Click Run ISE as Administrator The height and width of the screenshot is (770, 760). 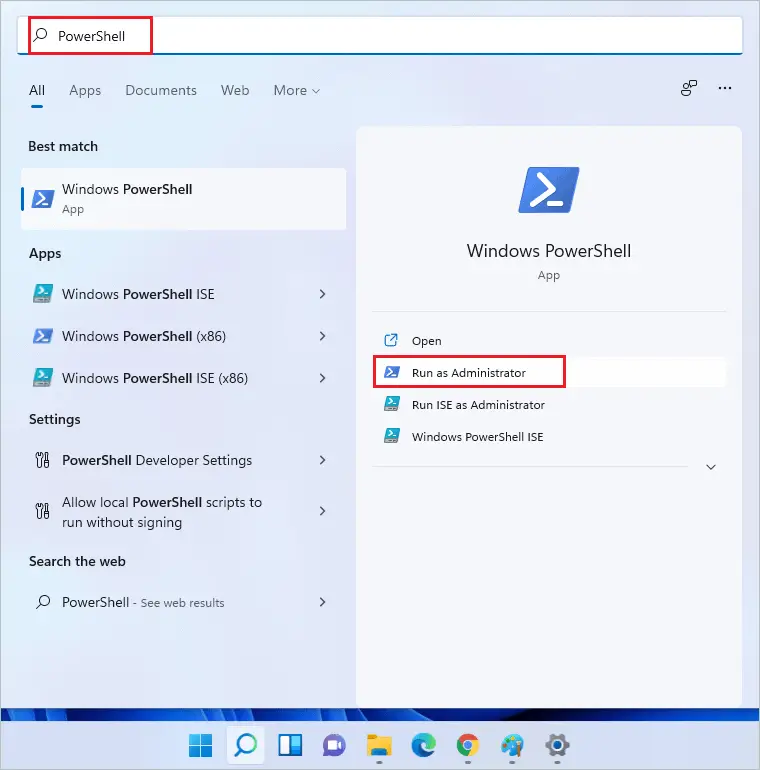(x=478, y=405)
